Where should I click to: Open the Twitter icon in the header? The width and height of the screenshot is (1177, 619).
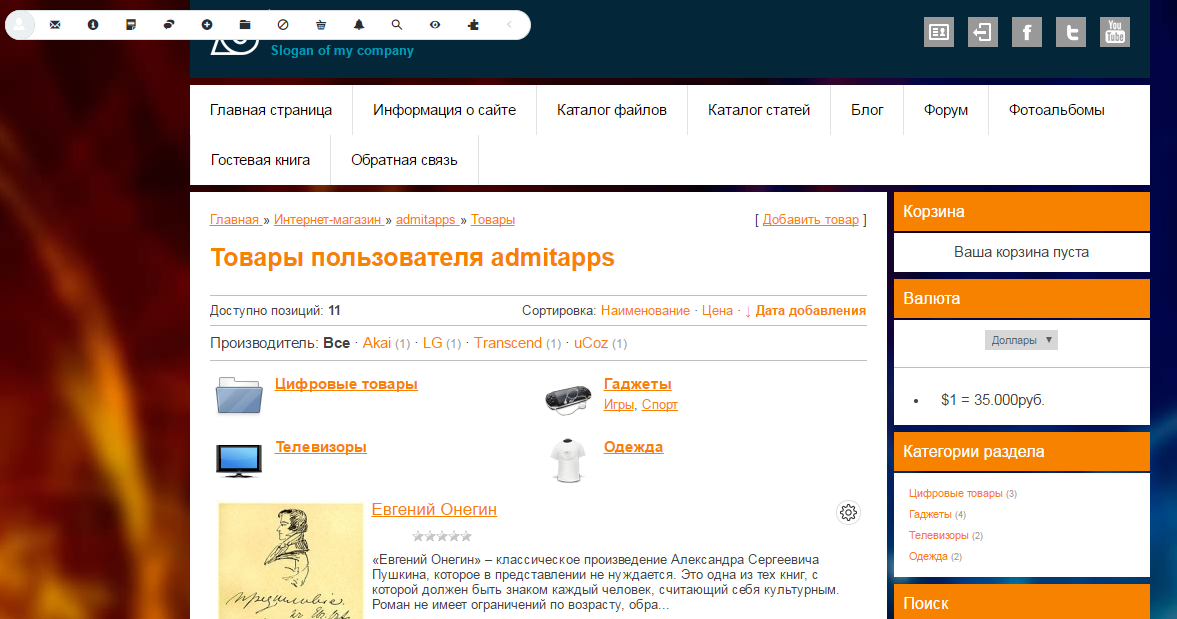pyautogui.click(x=1070, y=31)
